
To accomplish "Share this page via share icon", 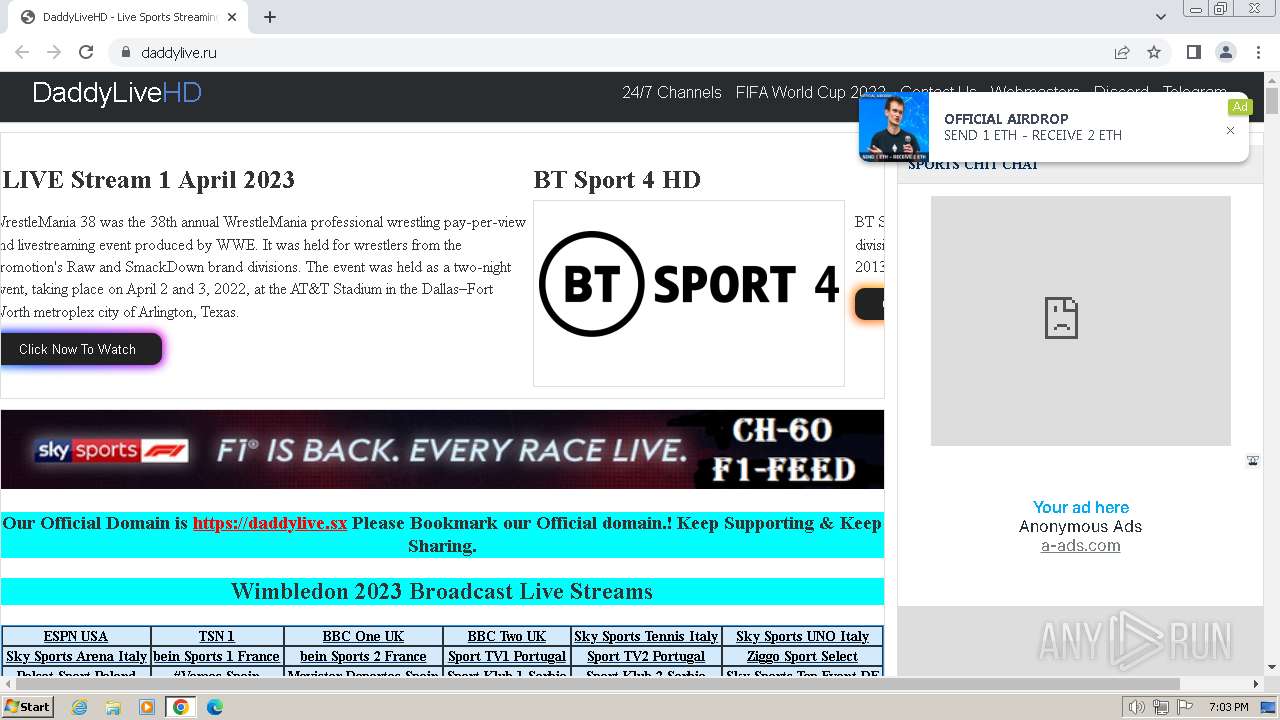I will click(x=1122, y=52).
